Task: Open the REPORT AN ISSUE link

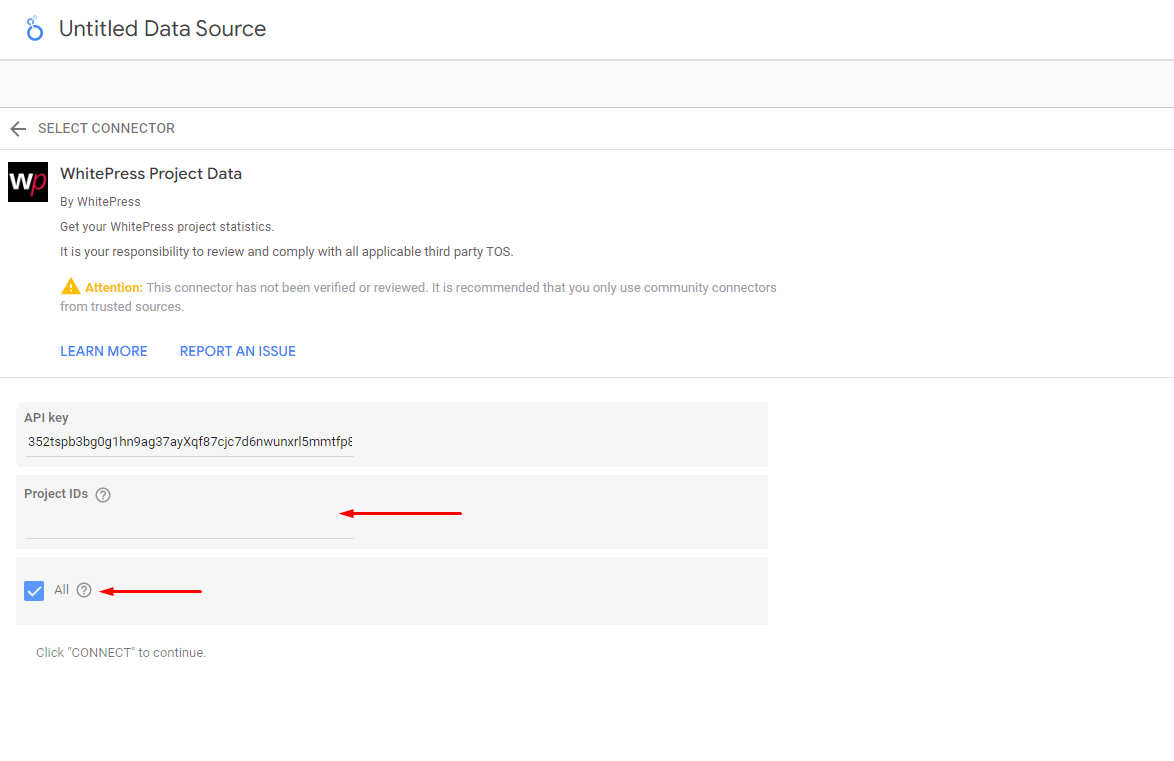Action: tap(237, 351)
